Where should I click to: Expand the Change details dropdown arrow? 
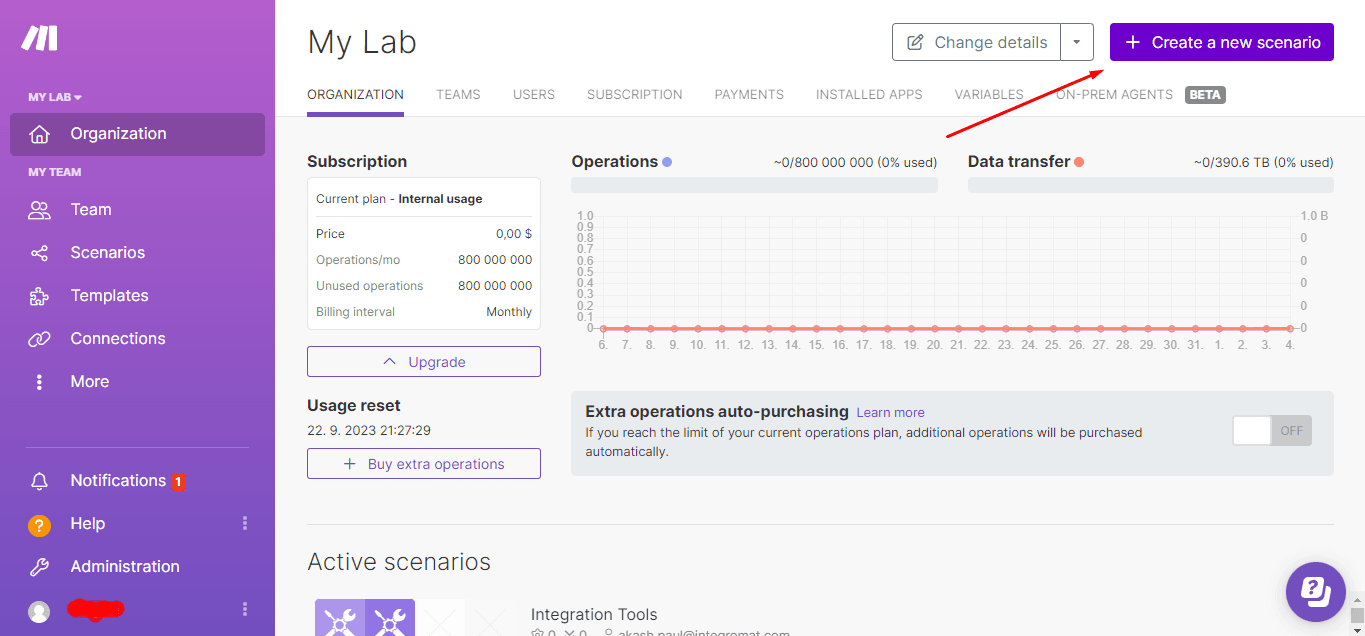1076,42
